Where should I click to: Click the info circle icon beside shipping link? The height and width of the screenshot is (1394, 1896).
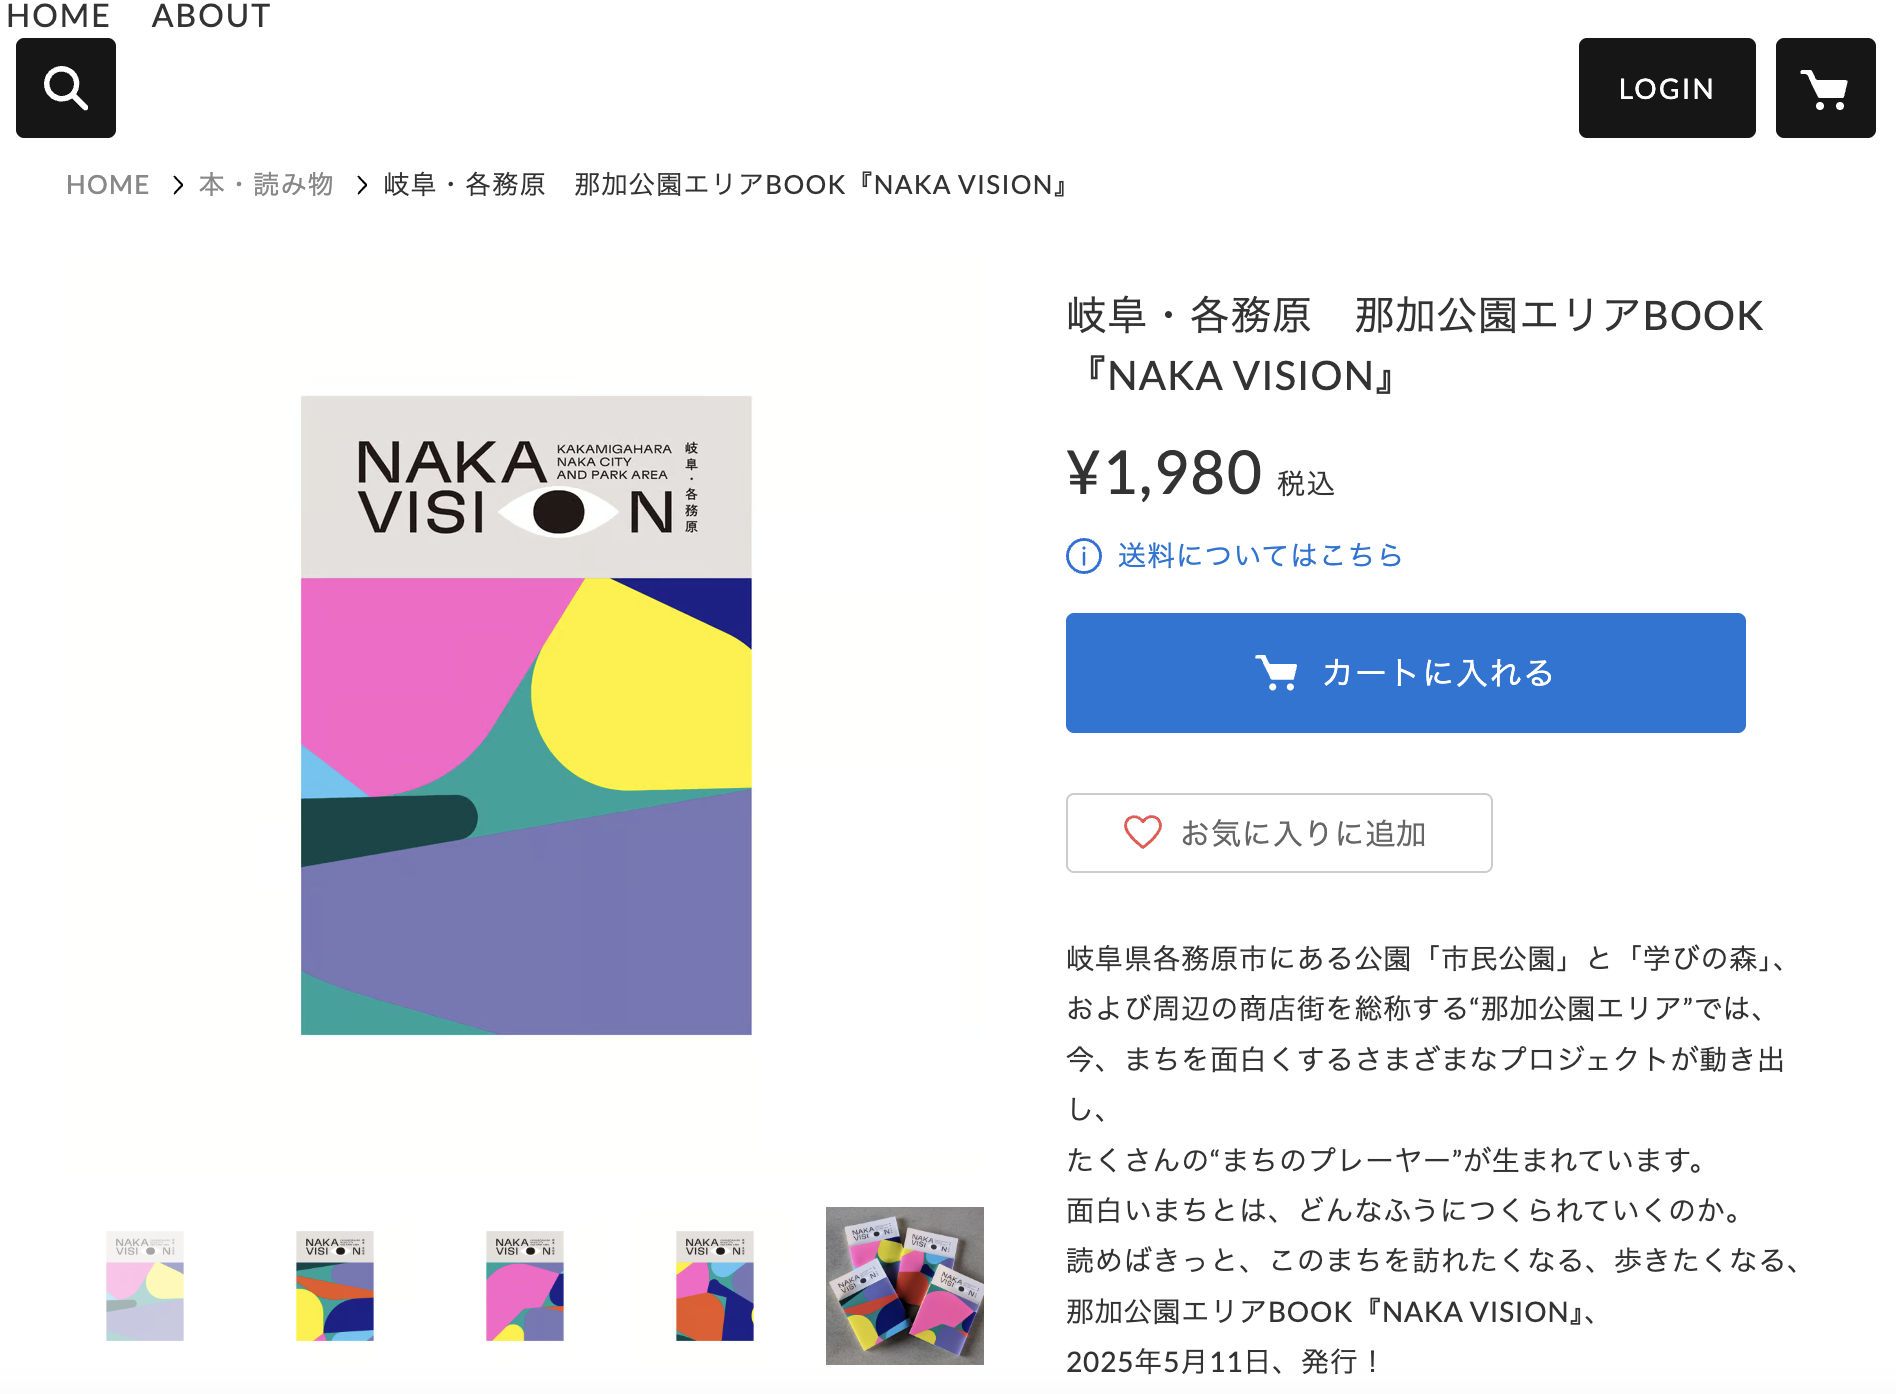(x=1084, y=555)
